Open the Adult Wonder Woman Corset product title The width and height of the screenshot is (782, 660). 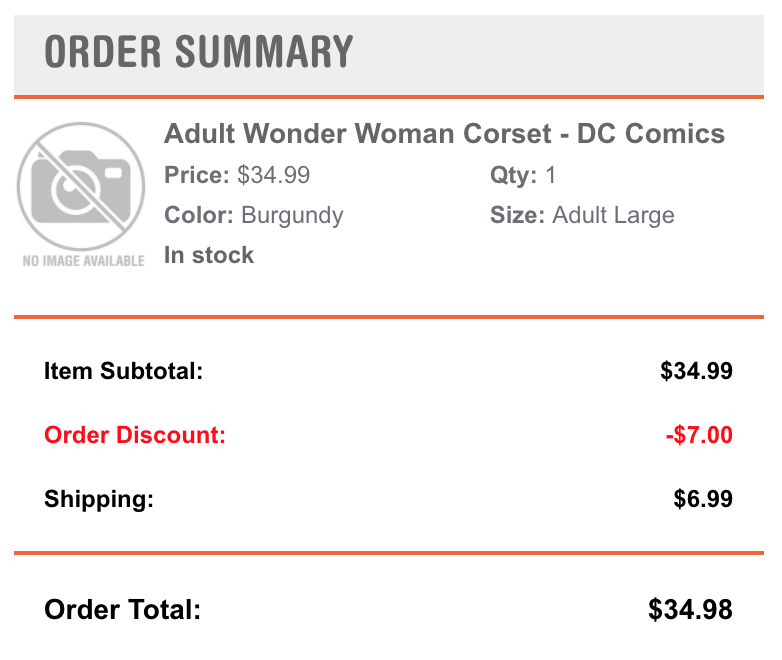[x=444, y=134]
